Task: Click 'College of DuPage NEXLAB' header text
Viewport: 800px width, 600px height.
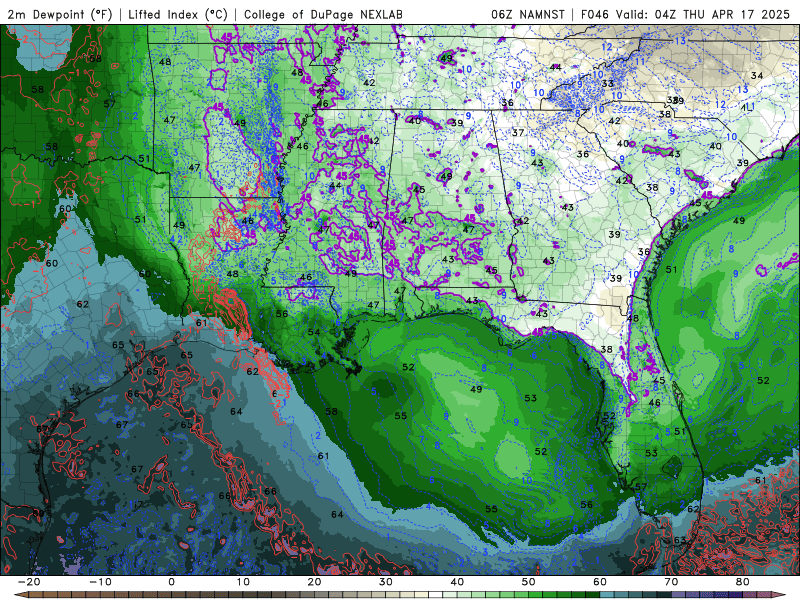Action: pos(323,14)
